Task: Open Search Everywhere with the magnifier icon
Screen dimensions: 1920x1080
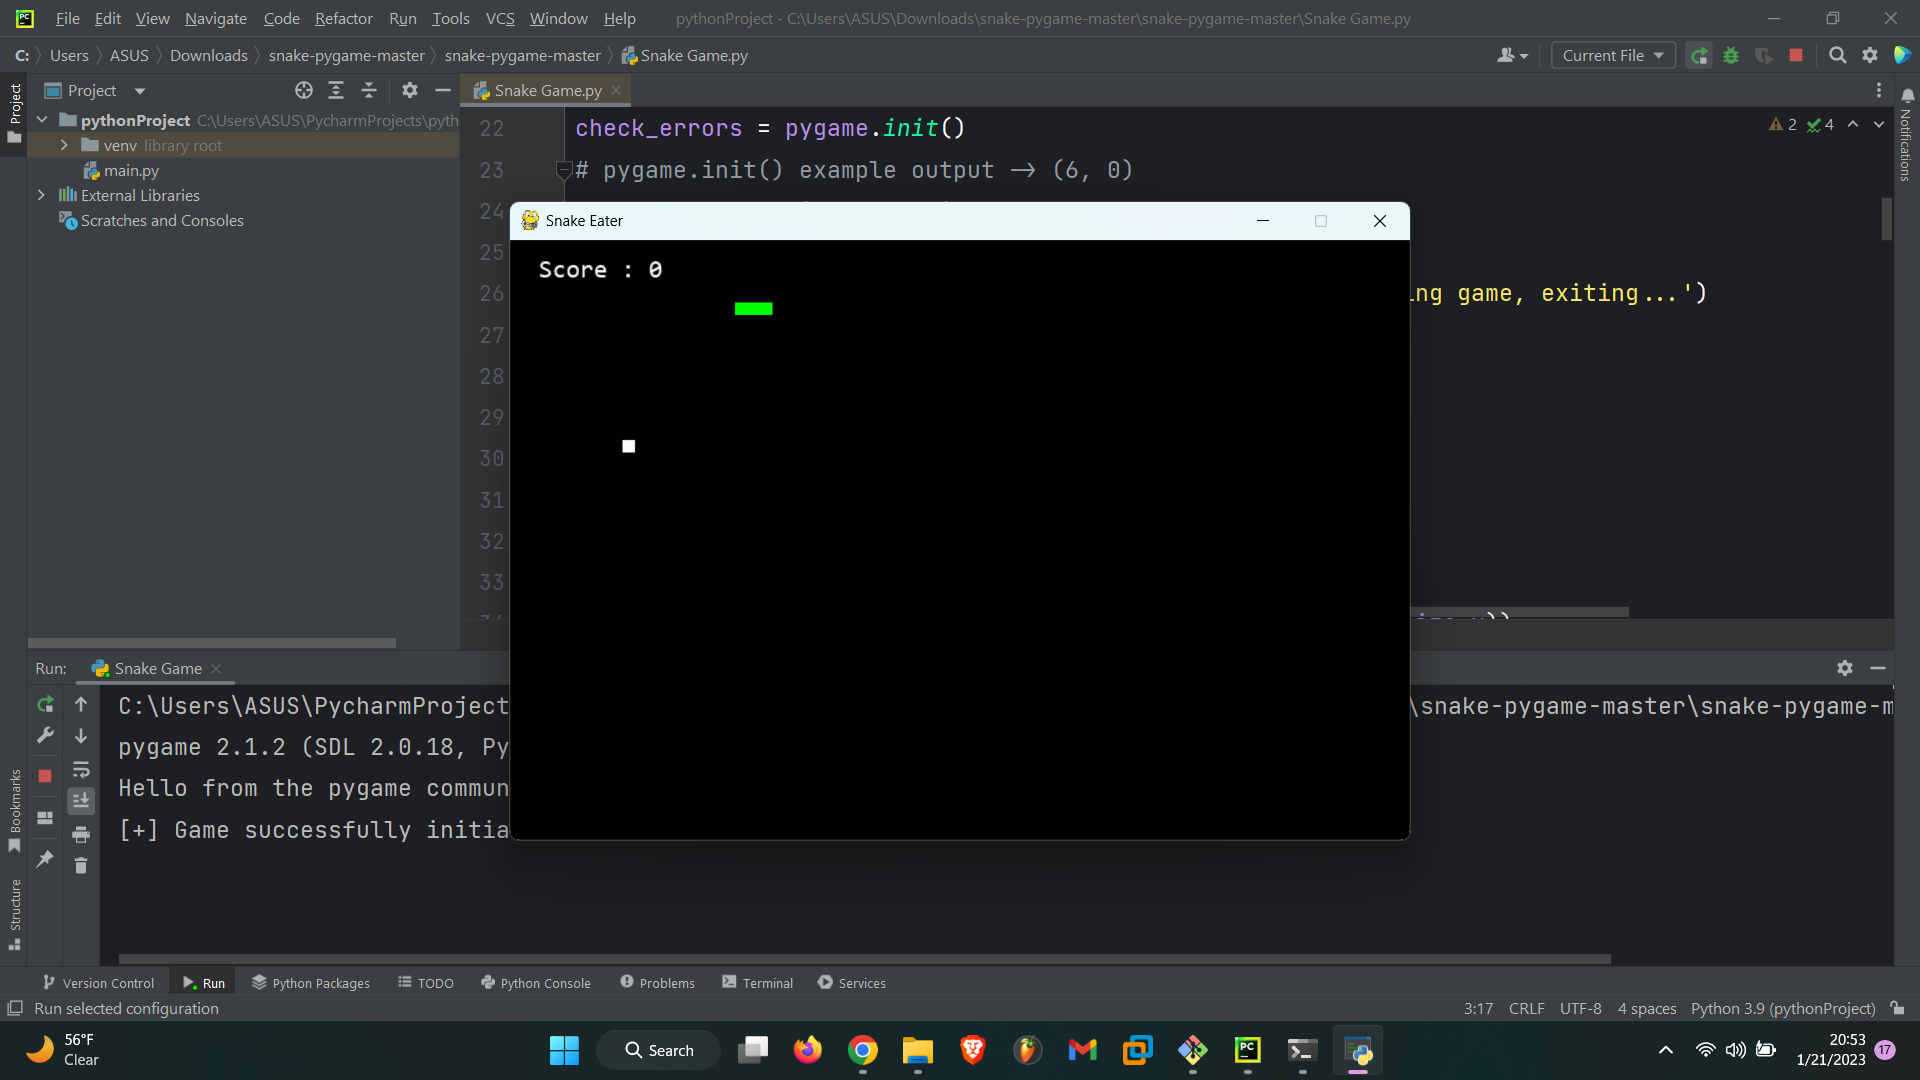Action: pos(1837,55)
